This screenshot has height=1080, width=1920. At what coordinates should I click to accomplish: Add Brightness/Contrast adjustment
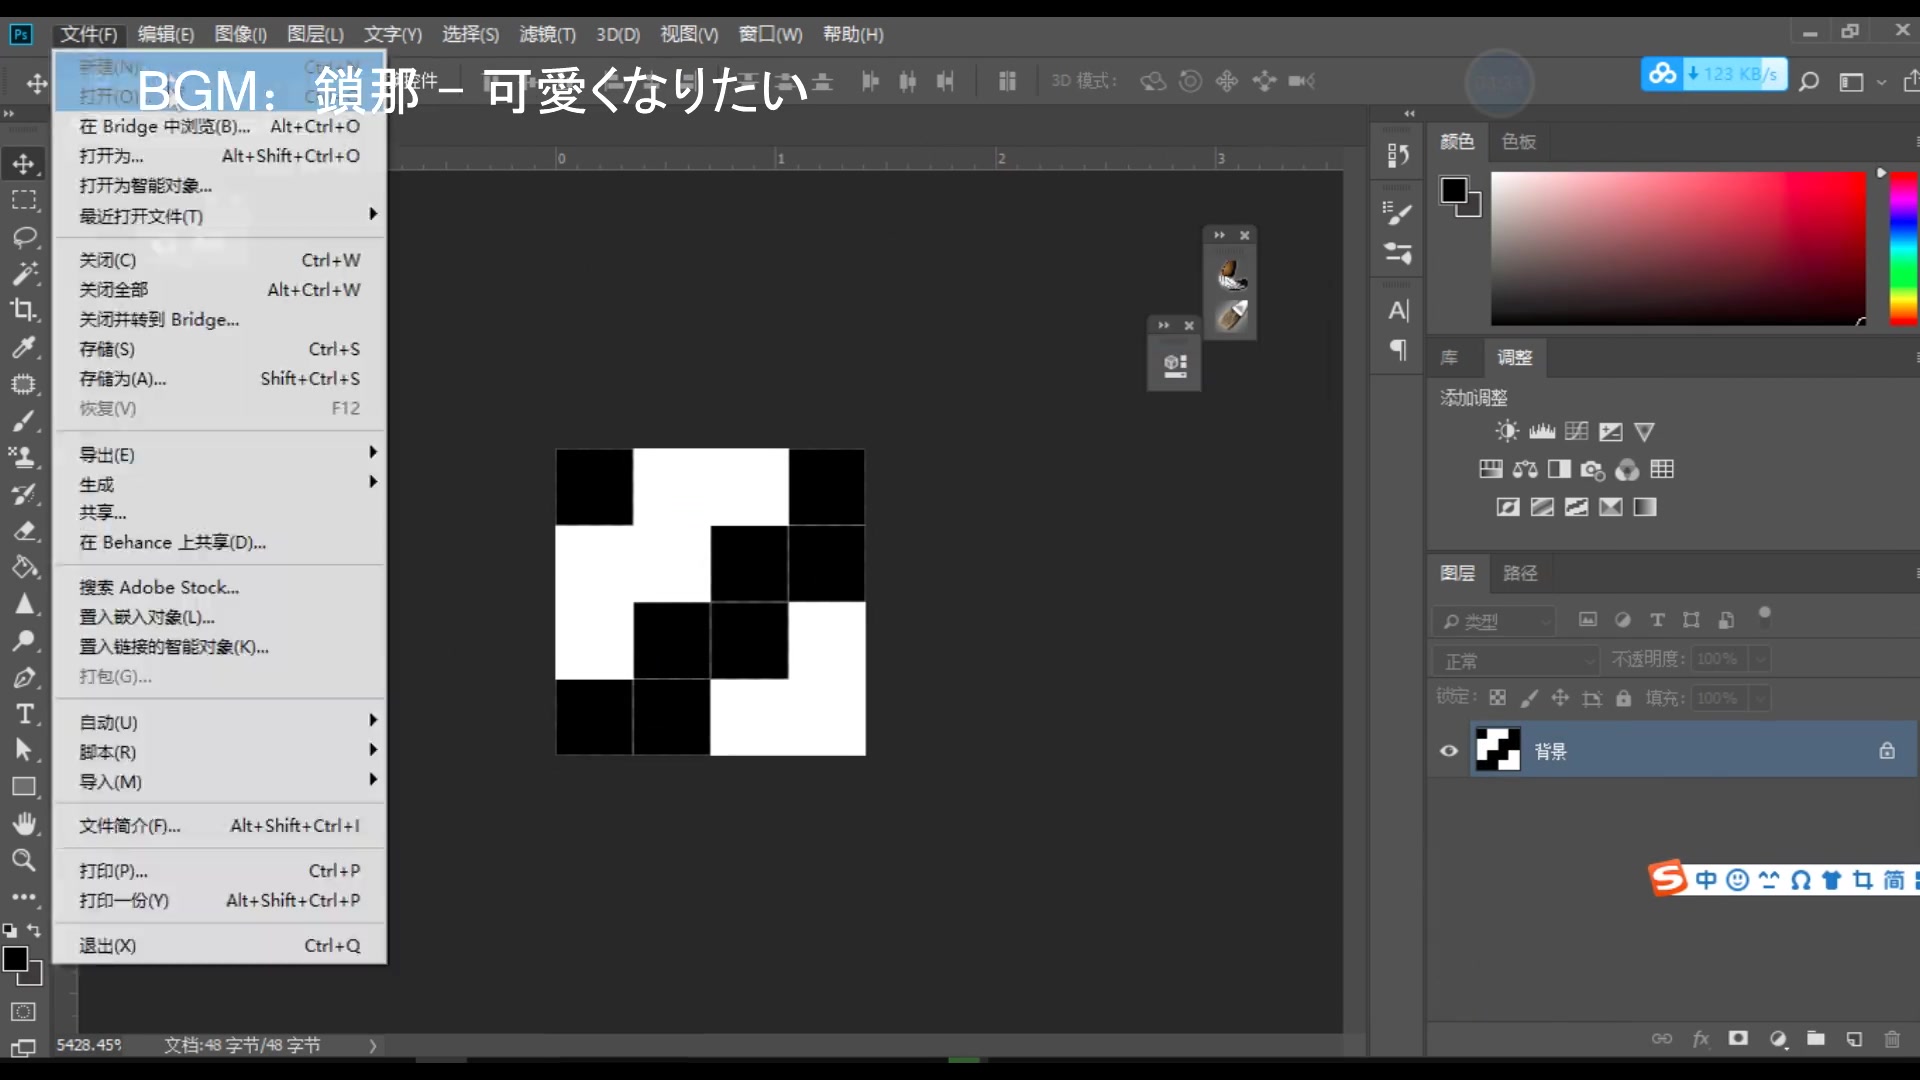coord(1507,431)
